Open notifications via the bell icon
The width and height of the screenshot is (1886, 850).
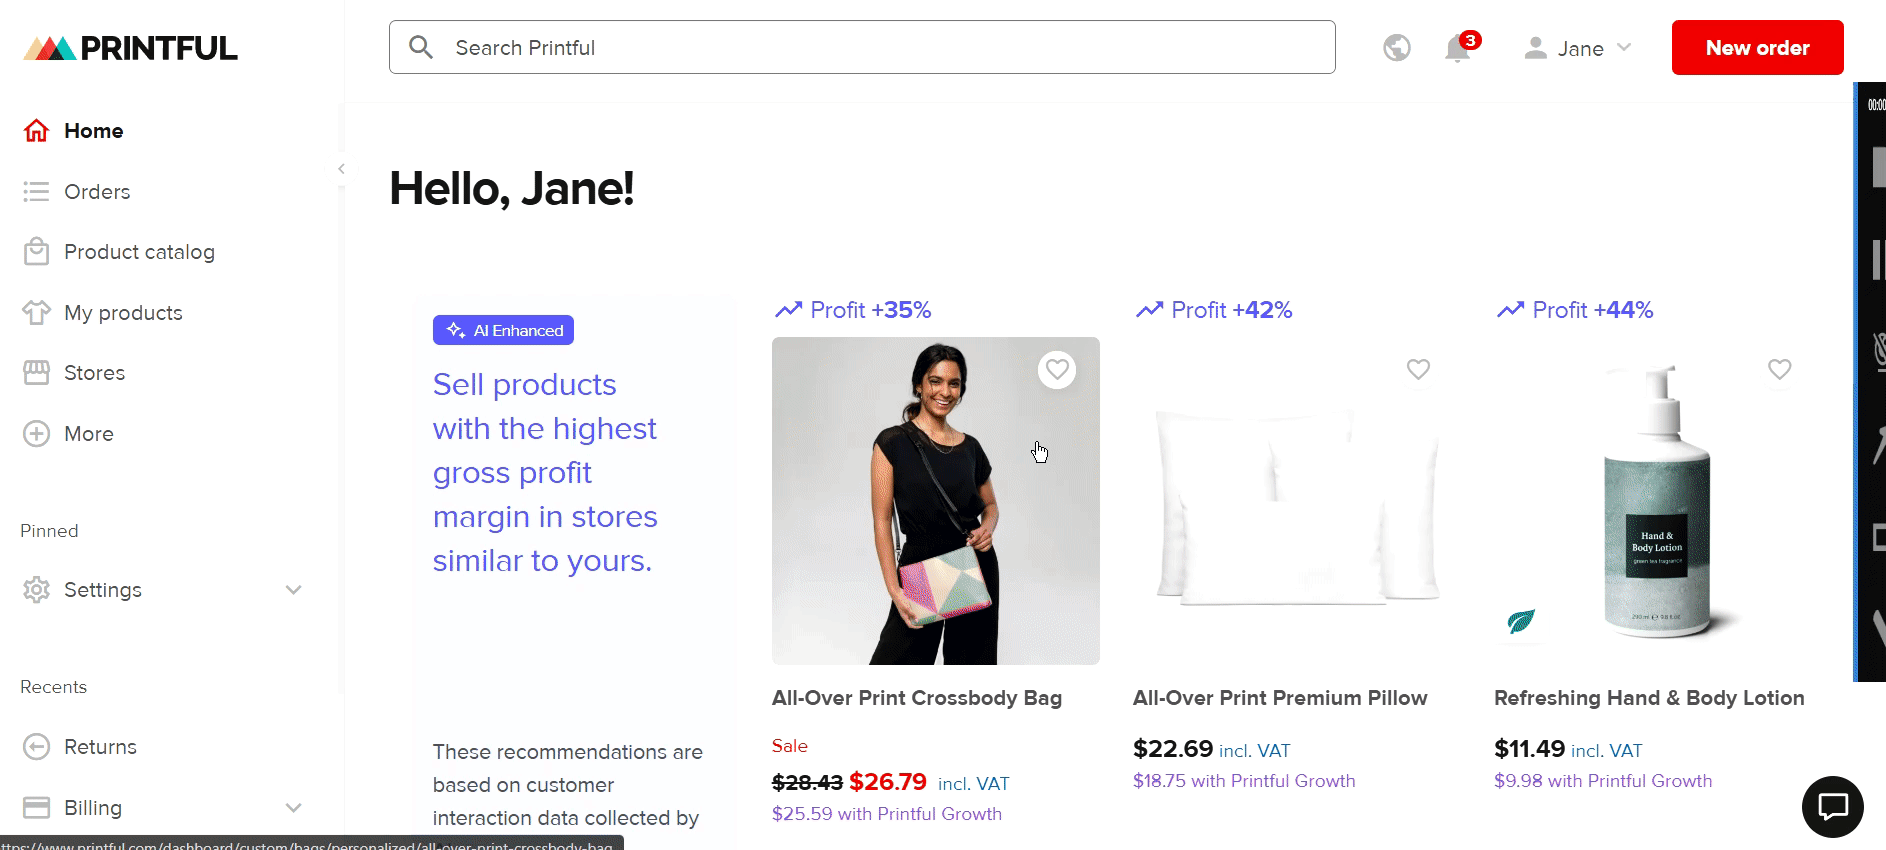tap(1458, 47)
